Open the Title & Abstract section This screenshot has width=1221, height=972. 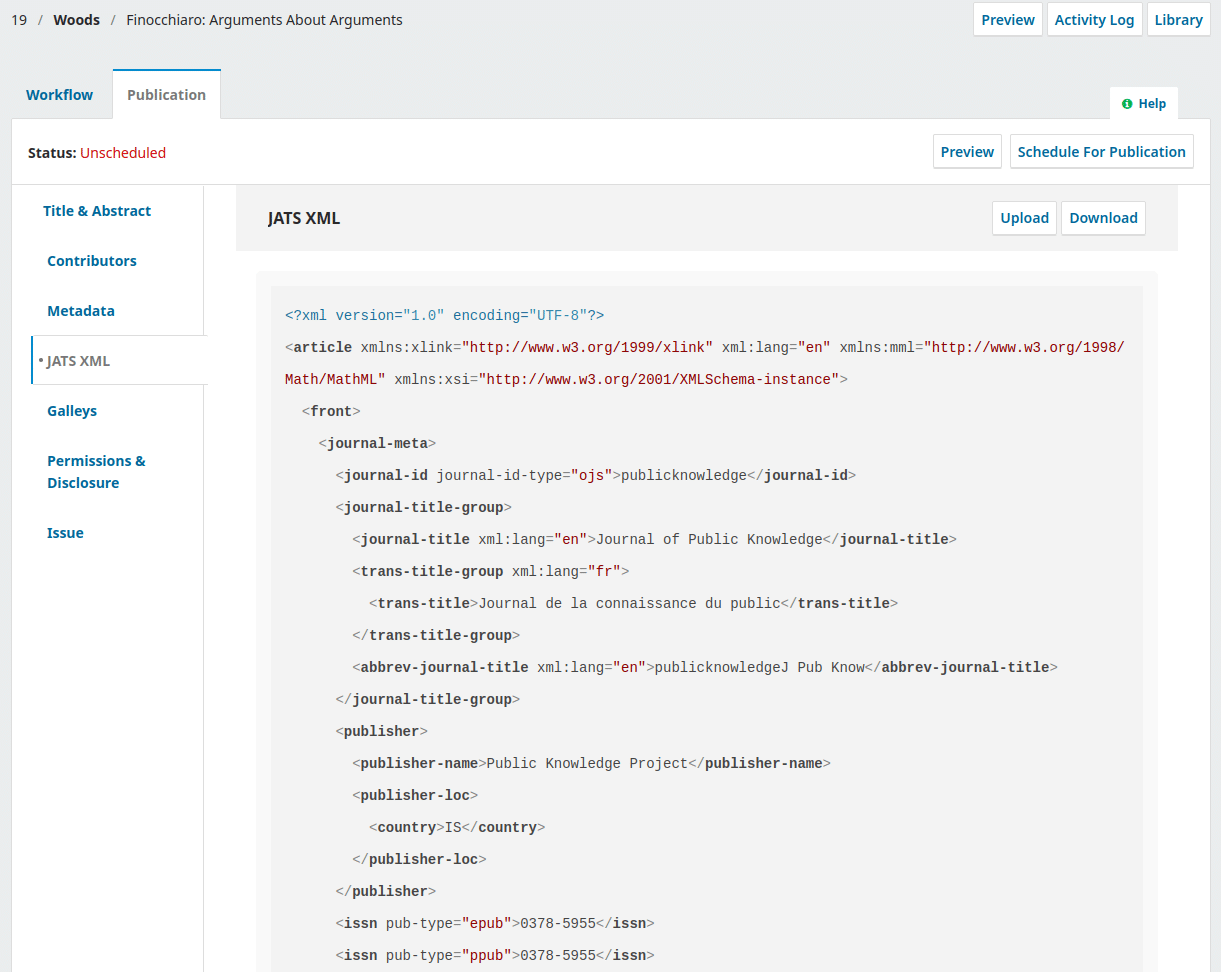click(x=97, y=211)
